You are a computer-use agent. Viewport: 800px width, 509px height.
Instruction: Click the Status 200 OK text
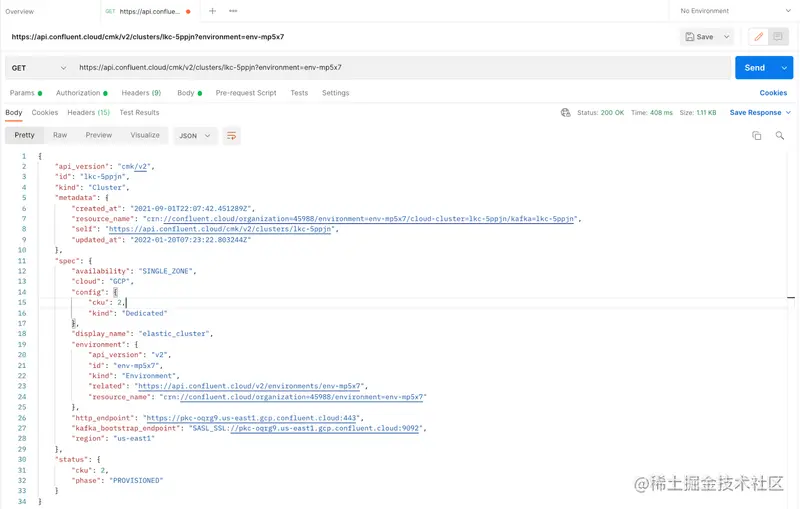601,113
